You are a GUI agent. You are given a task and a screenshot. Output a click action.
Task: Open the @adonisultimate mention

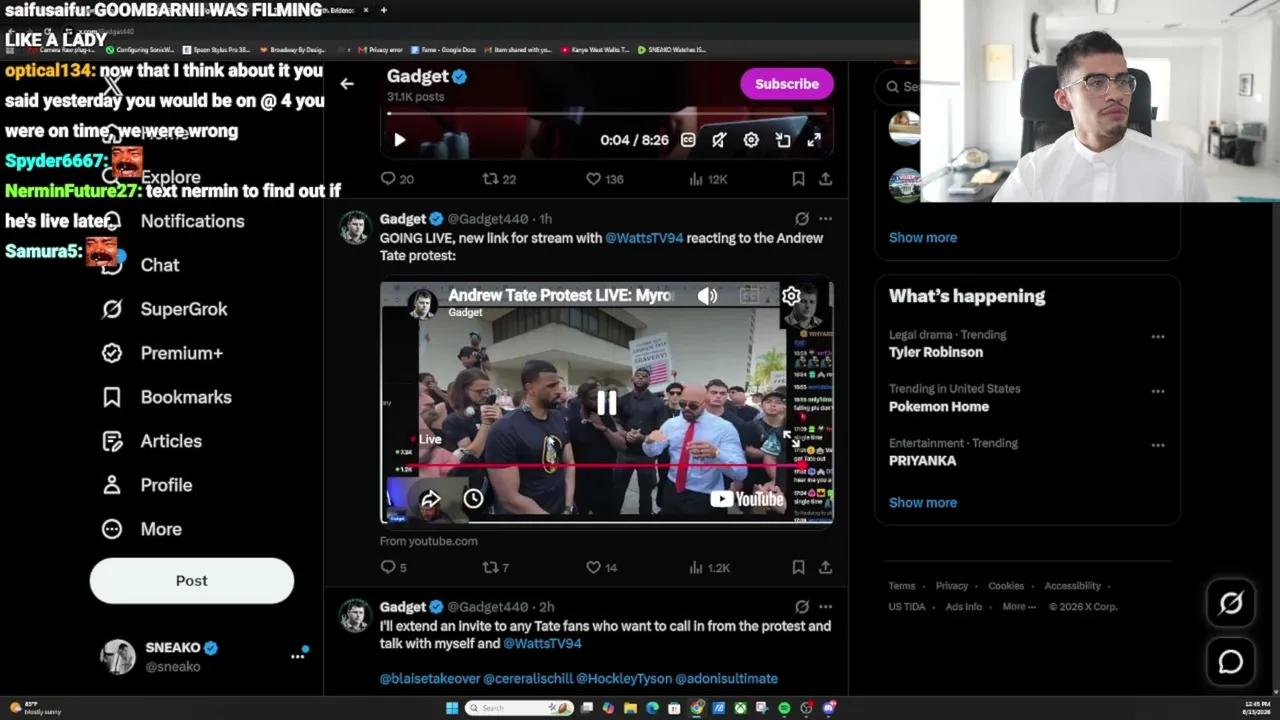(726, 678)
